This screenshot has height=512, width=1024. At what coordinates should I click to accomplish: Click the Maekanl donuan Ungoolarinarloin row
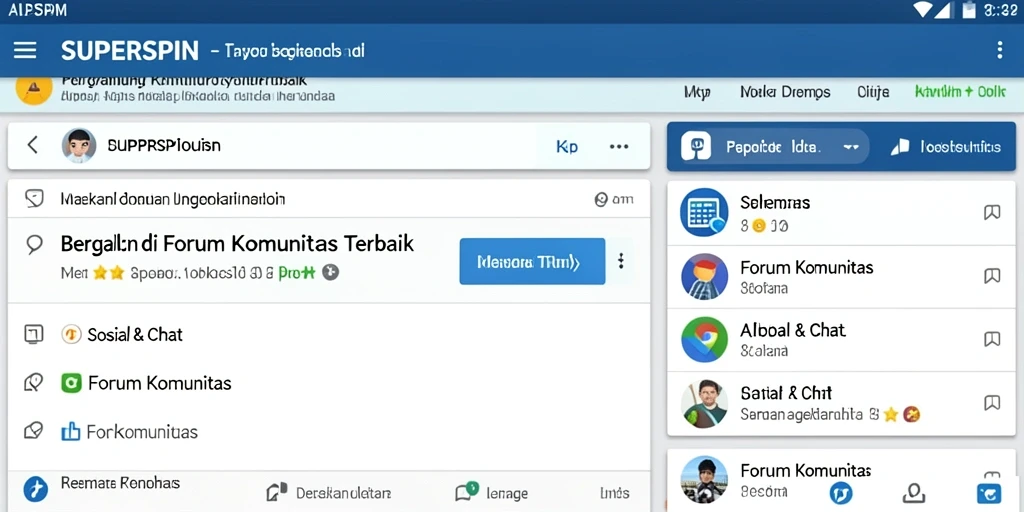tap(328, 199)
